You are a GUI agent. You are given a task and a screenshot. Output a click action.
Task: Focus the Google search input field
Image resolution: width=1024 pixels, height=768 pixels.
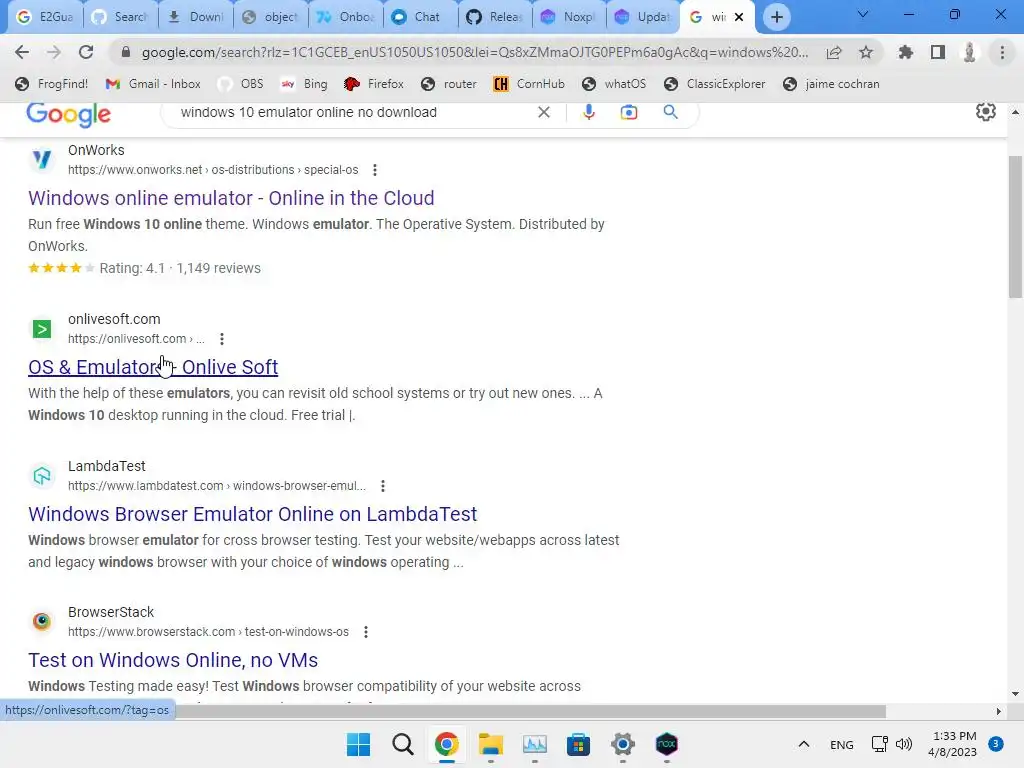click(353, 112)
